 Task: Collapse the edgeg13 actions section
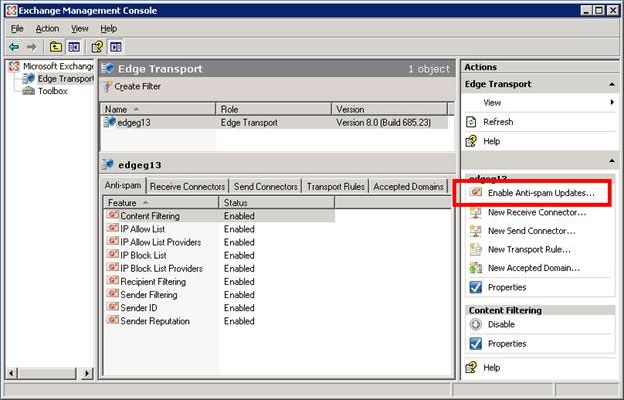tap(612, 161)
